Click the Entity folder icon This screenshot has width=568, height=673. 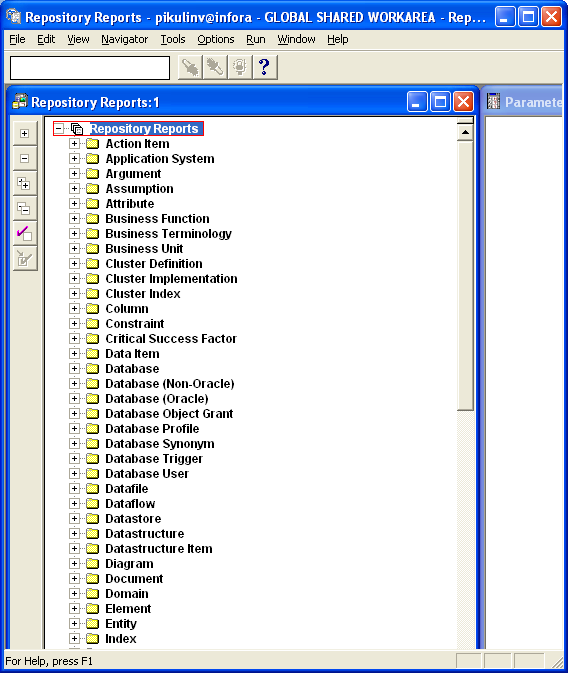point(92,624)
